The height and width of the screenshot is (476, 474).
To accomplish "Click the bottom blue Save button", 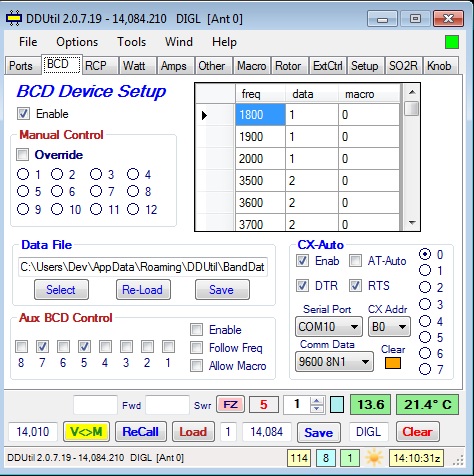I will (319, 432).
